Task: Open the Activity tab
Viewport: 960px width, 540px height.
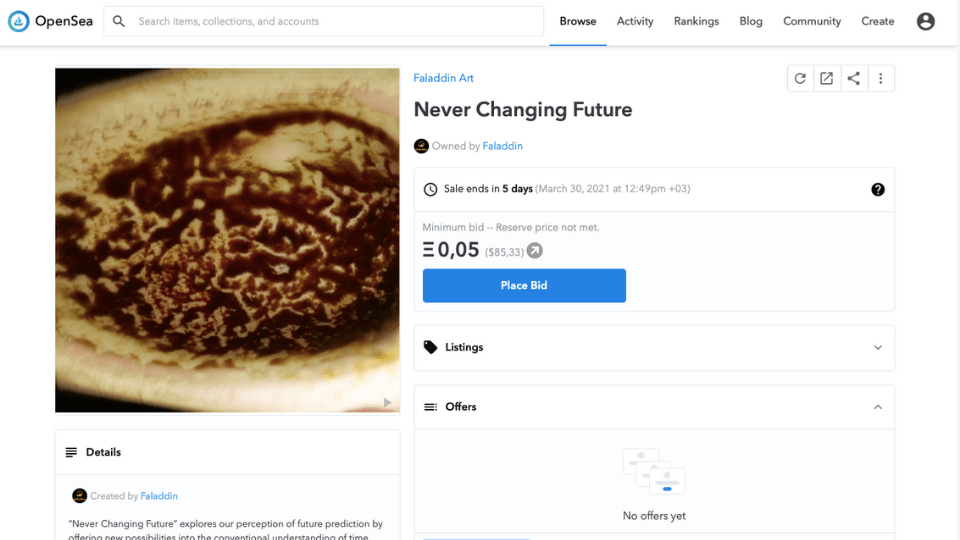Action: [635, 21]
